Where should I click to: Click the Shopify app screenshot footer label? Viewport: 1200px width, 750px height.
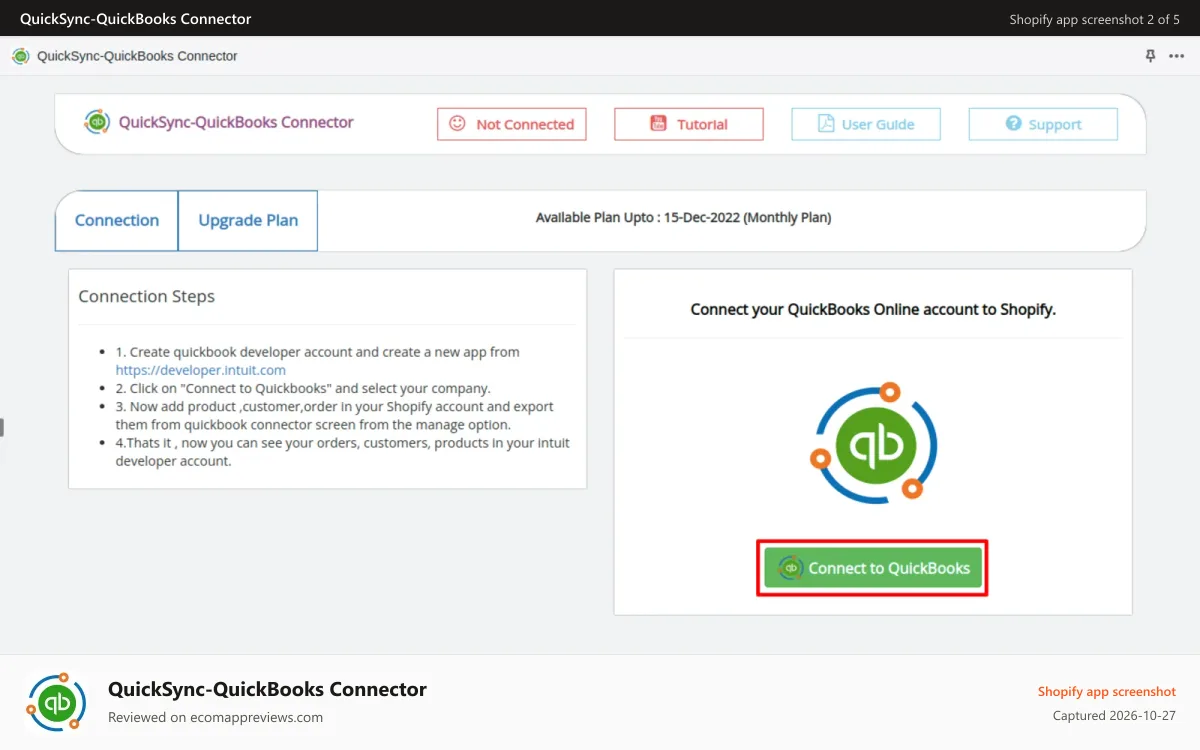pos(1107,692)
